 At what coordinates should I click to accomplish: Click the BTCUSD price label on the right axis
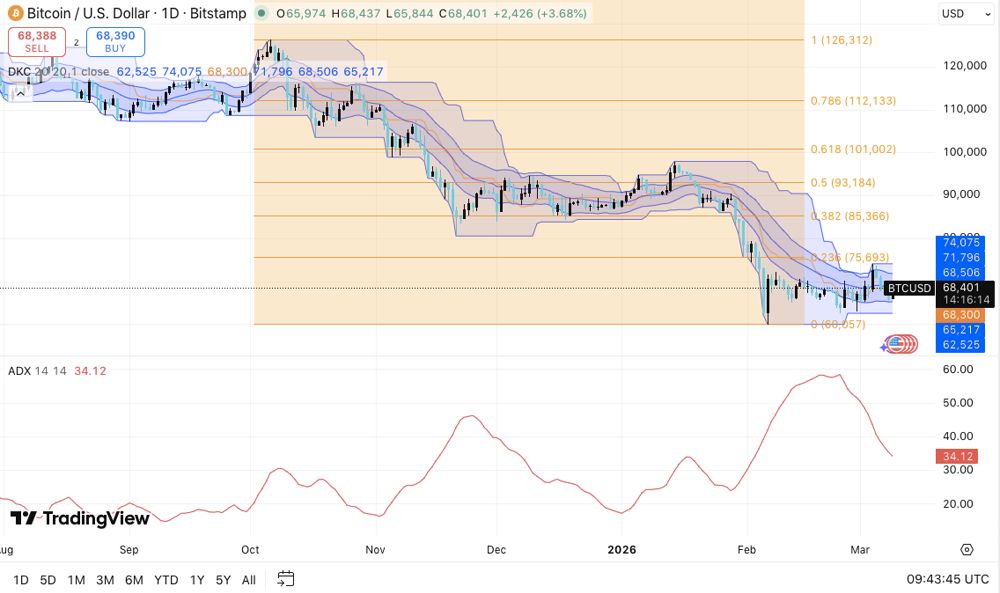pyautogui.click(x=909, y=287)
